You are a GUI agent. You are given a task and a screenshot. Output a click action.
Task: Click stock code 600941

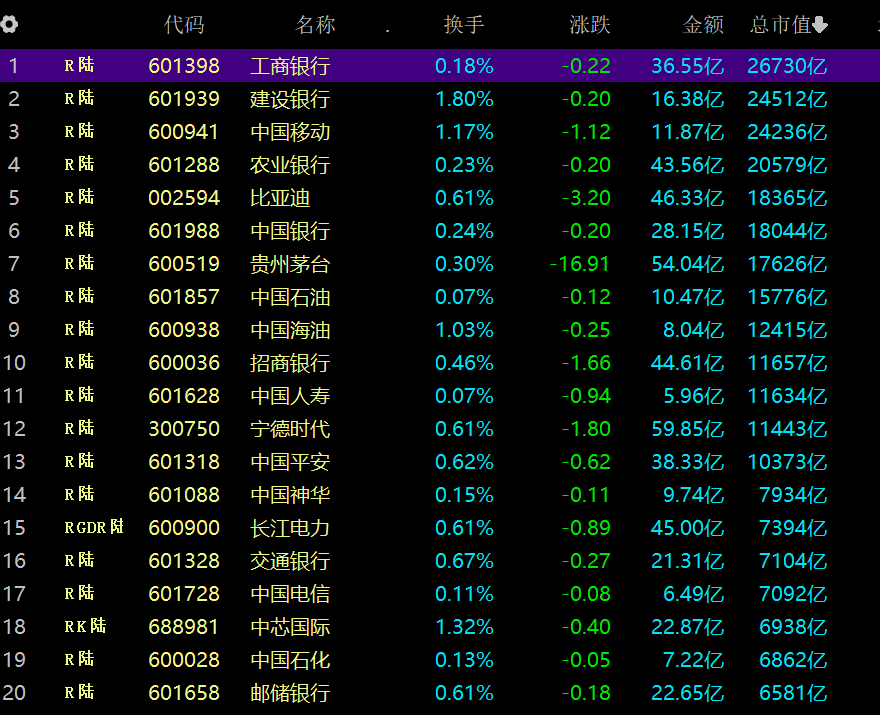tap(183, 132)
